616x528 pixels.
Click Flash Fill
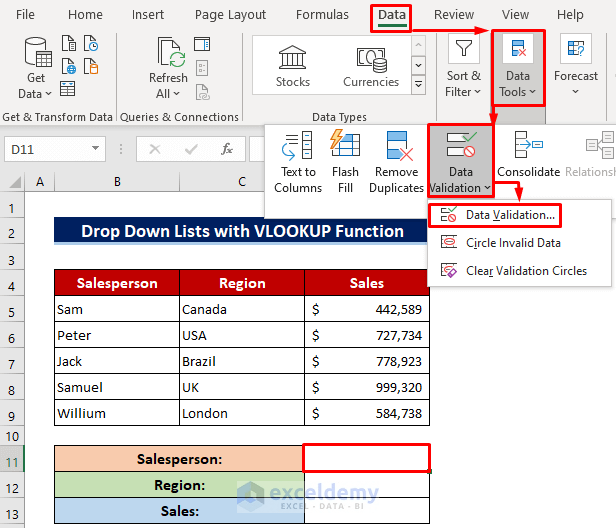pos(345,162)
